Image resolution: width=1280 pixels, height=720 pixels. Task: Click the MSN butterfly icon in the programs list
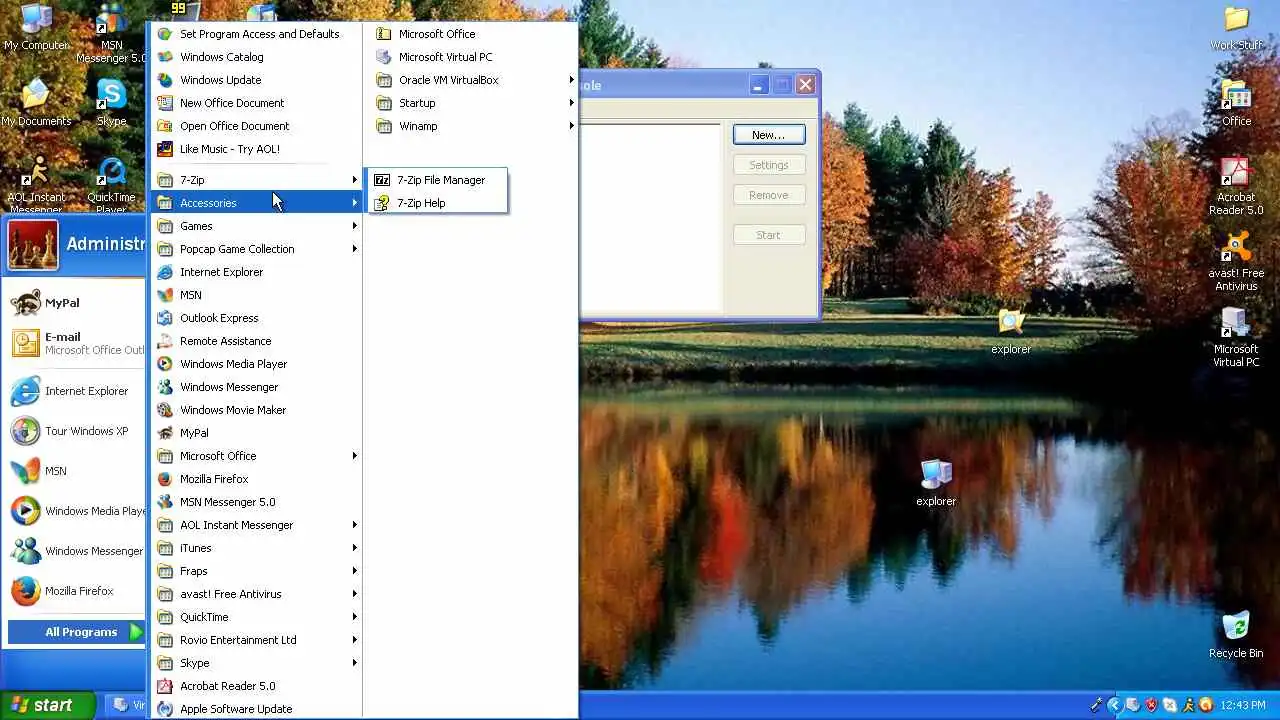pos(165,295)
